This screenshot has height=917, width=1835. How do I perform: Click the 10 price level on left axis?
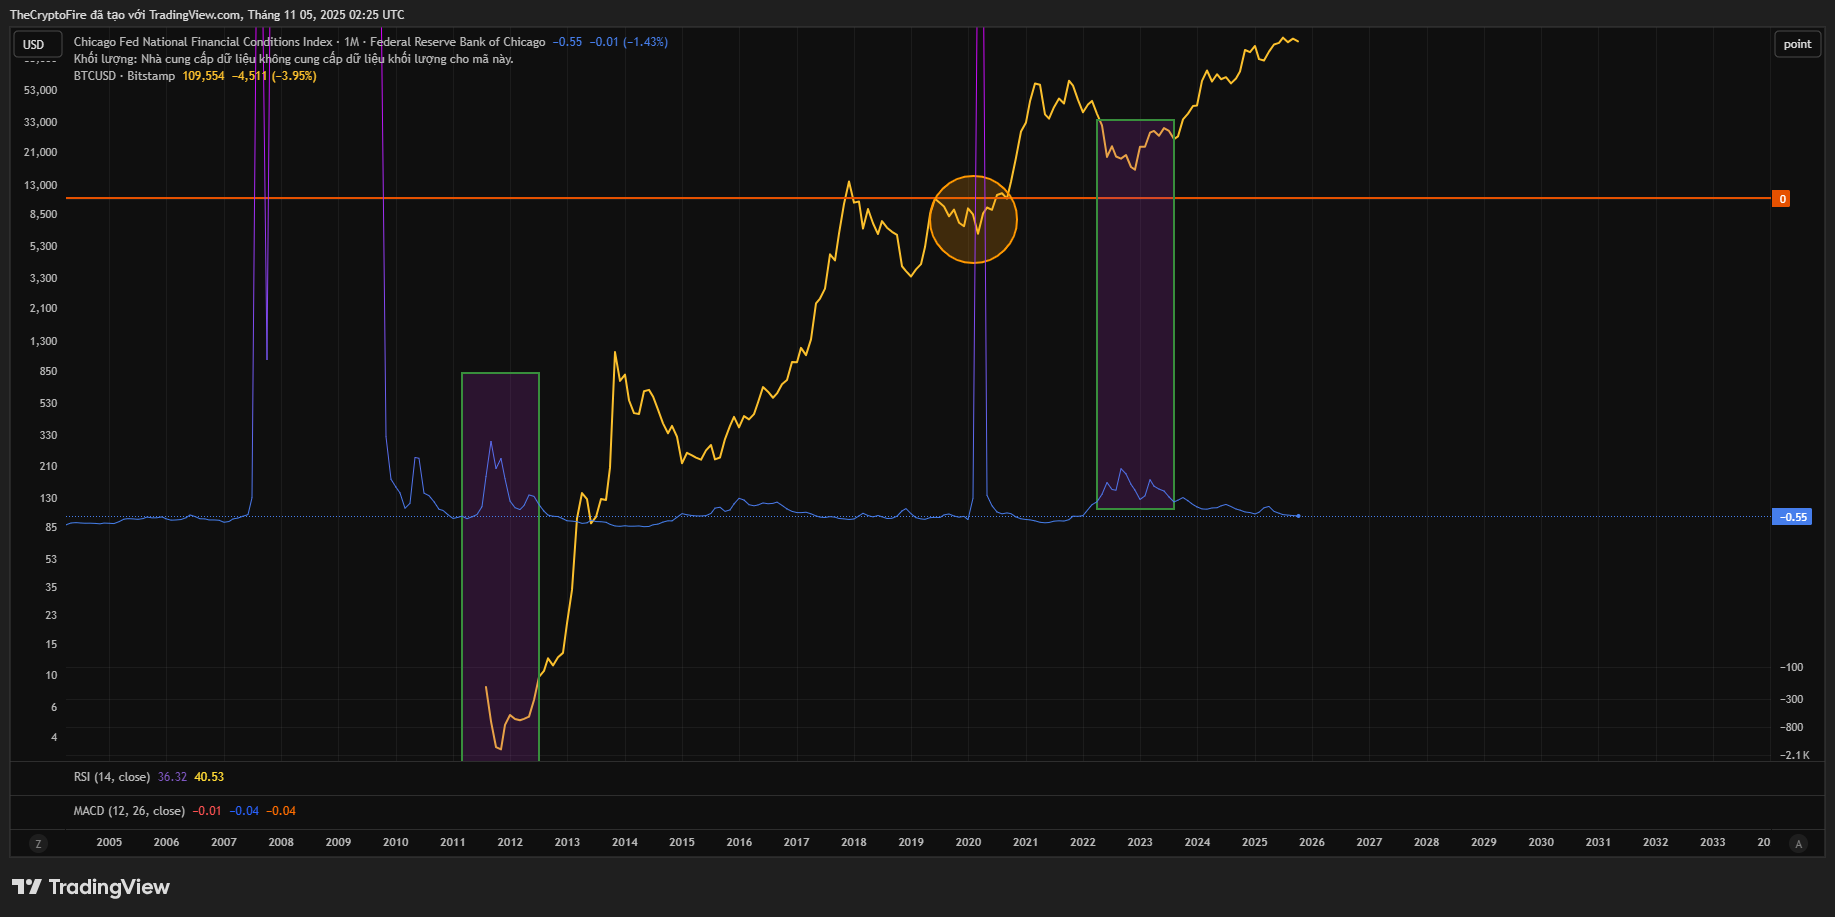coord(51,675)
